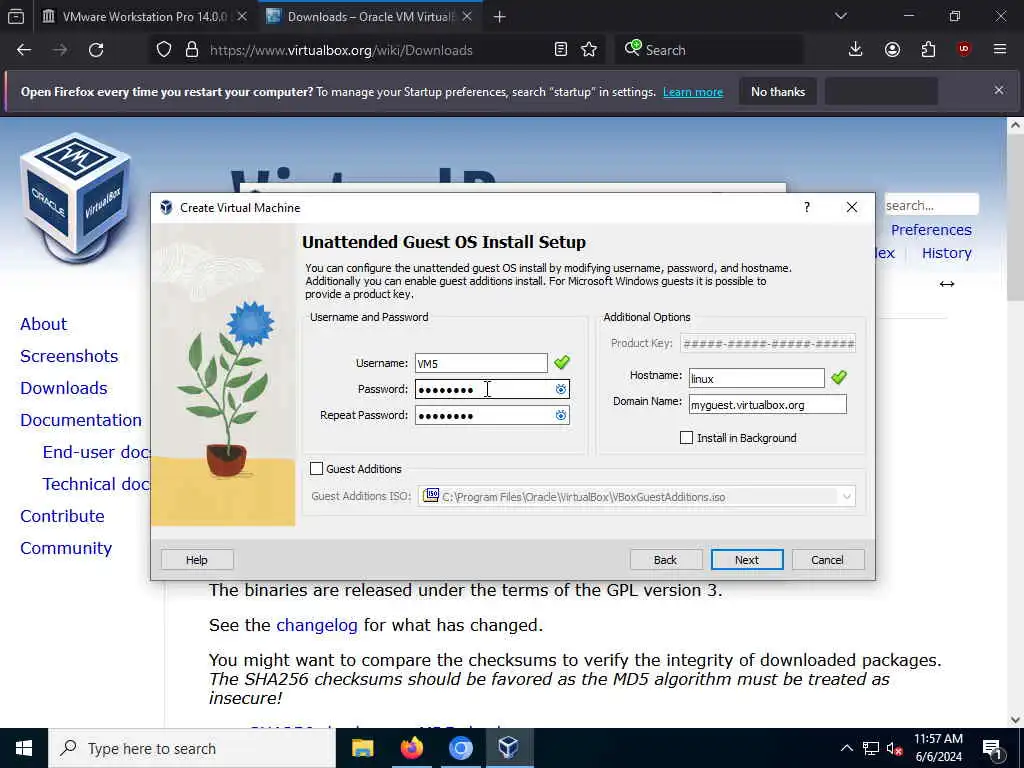The width and height of the screenshot is (1024, 768).
Task: Click No thanks on the startup prompt
Action: [x=778, y=91]
